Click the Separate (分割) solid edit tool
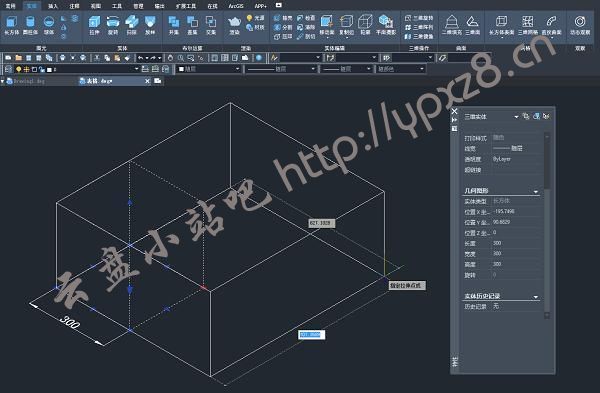This screenshot has width=600, height=393. click(283, 27)
